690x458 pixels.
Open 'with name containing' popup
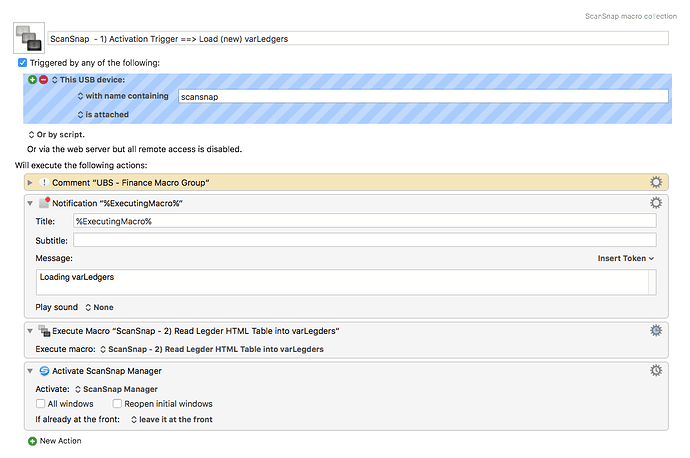pyautogui.click(x=123, y=96)
